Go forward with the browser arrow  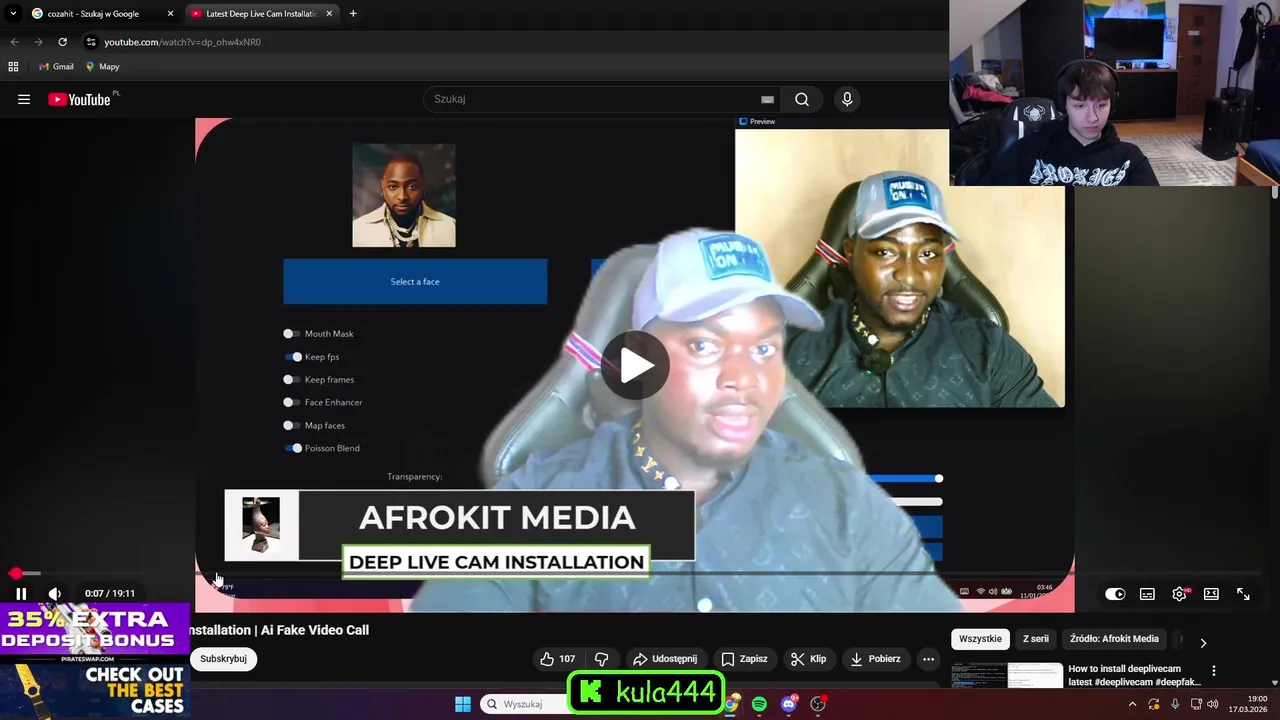pos(38,42)
